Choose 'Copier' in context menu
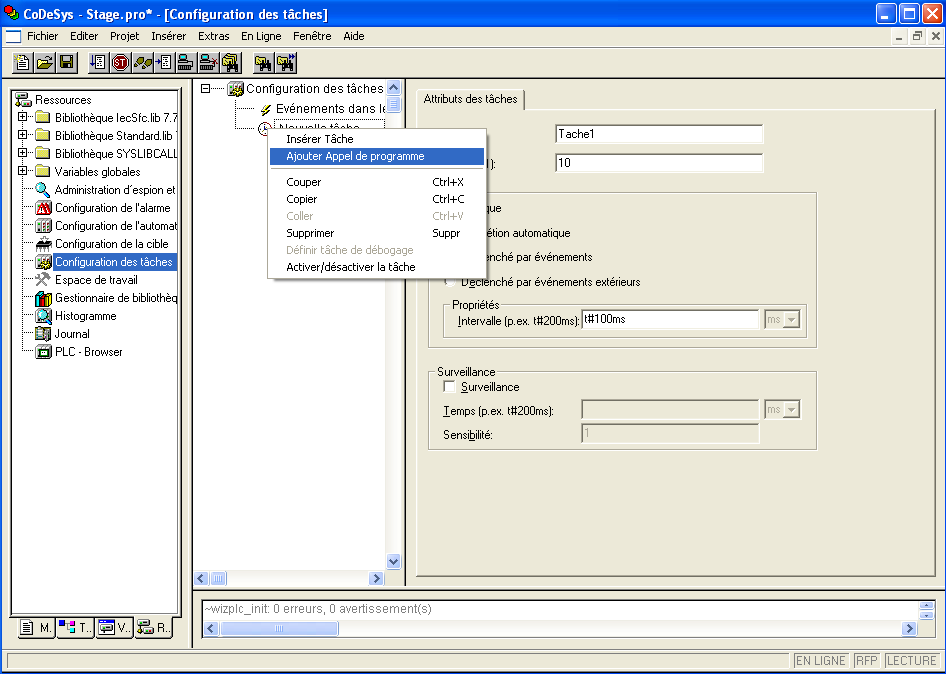 click(377, 199)
